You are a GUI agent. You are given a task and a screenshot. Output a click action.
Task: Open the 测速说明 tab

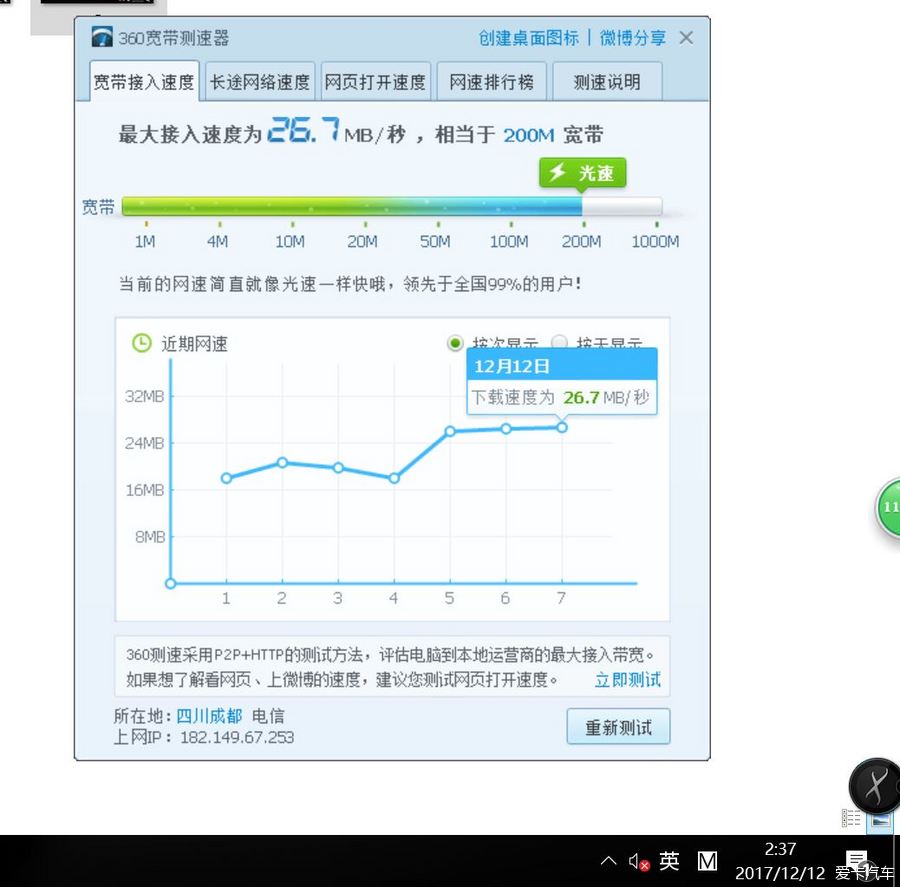click(607, 82)
